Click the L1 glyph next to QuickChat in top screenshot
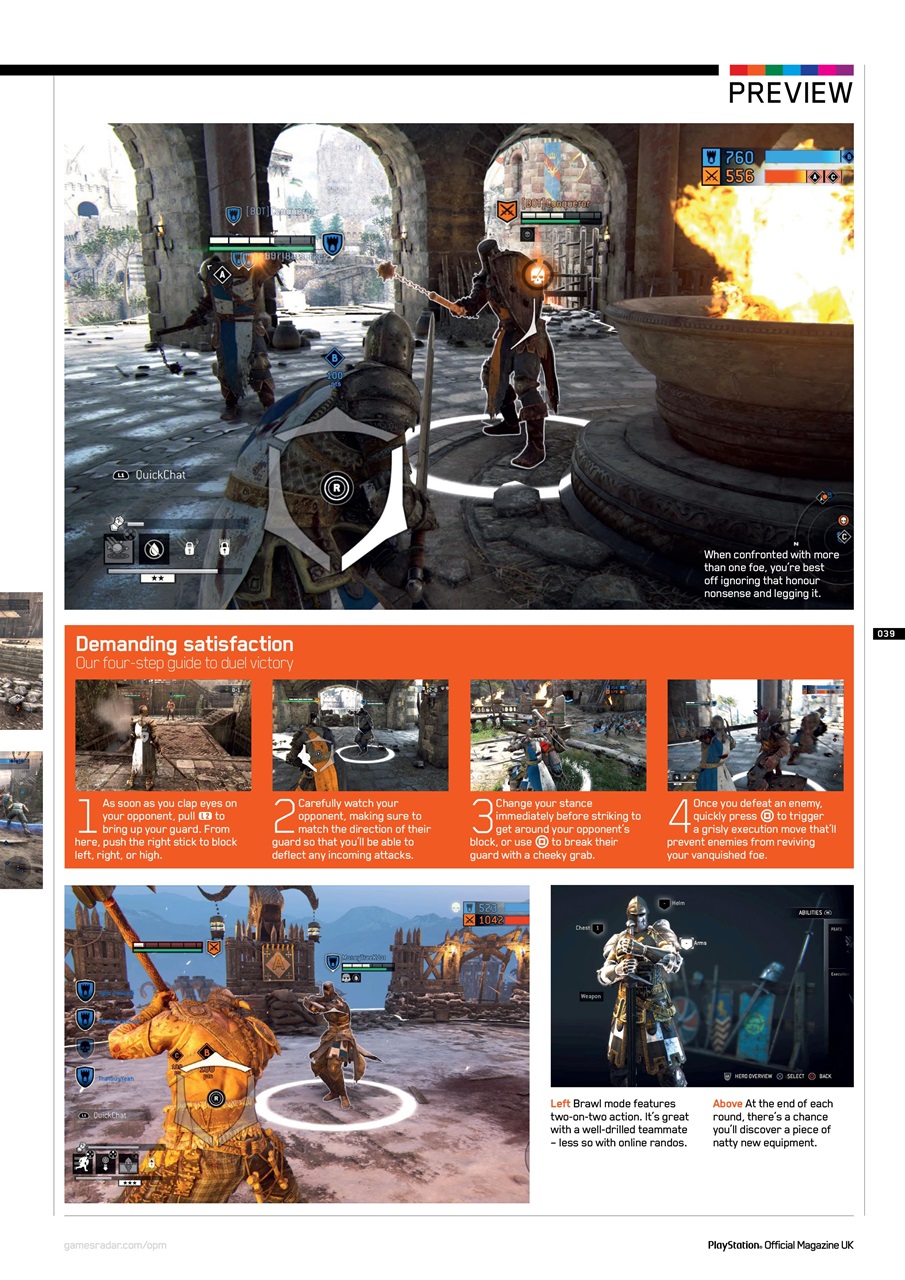 [121, 475]
